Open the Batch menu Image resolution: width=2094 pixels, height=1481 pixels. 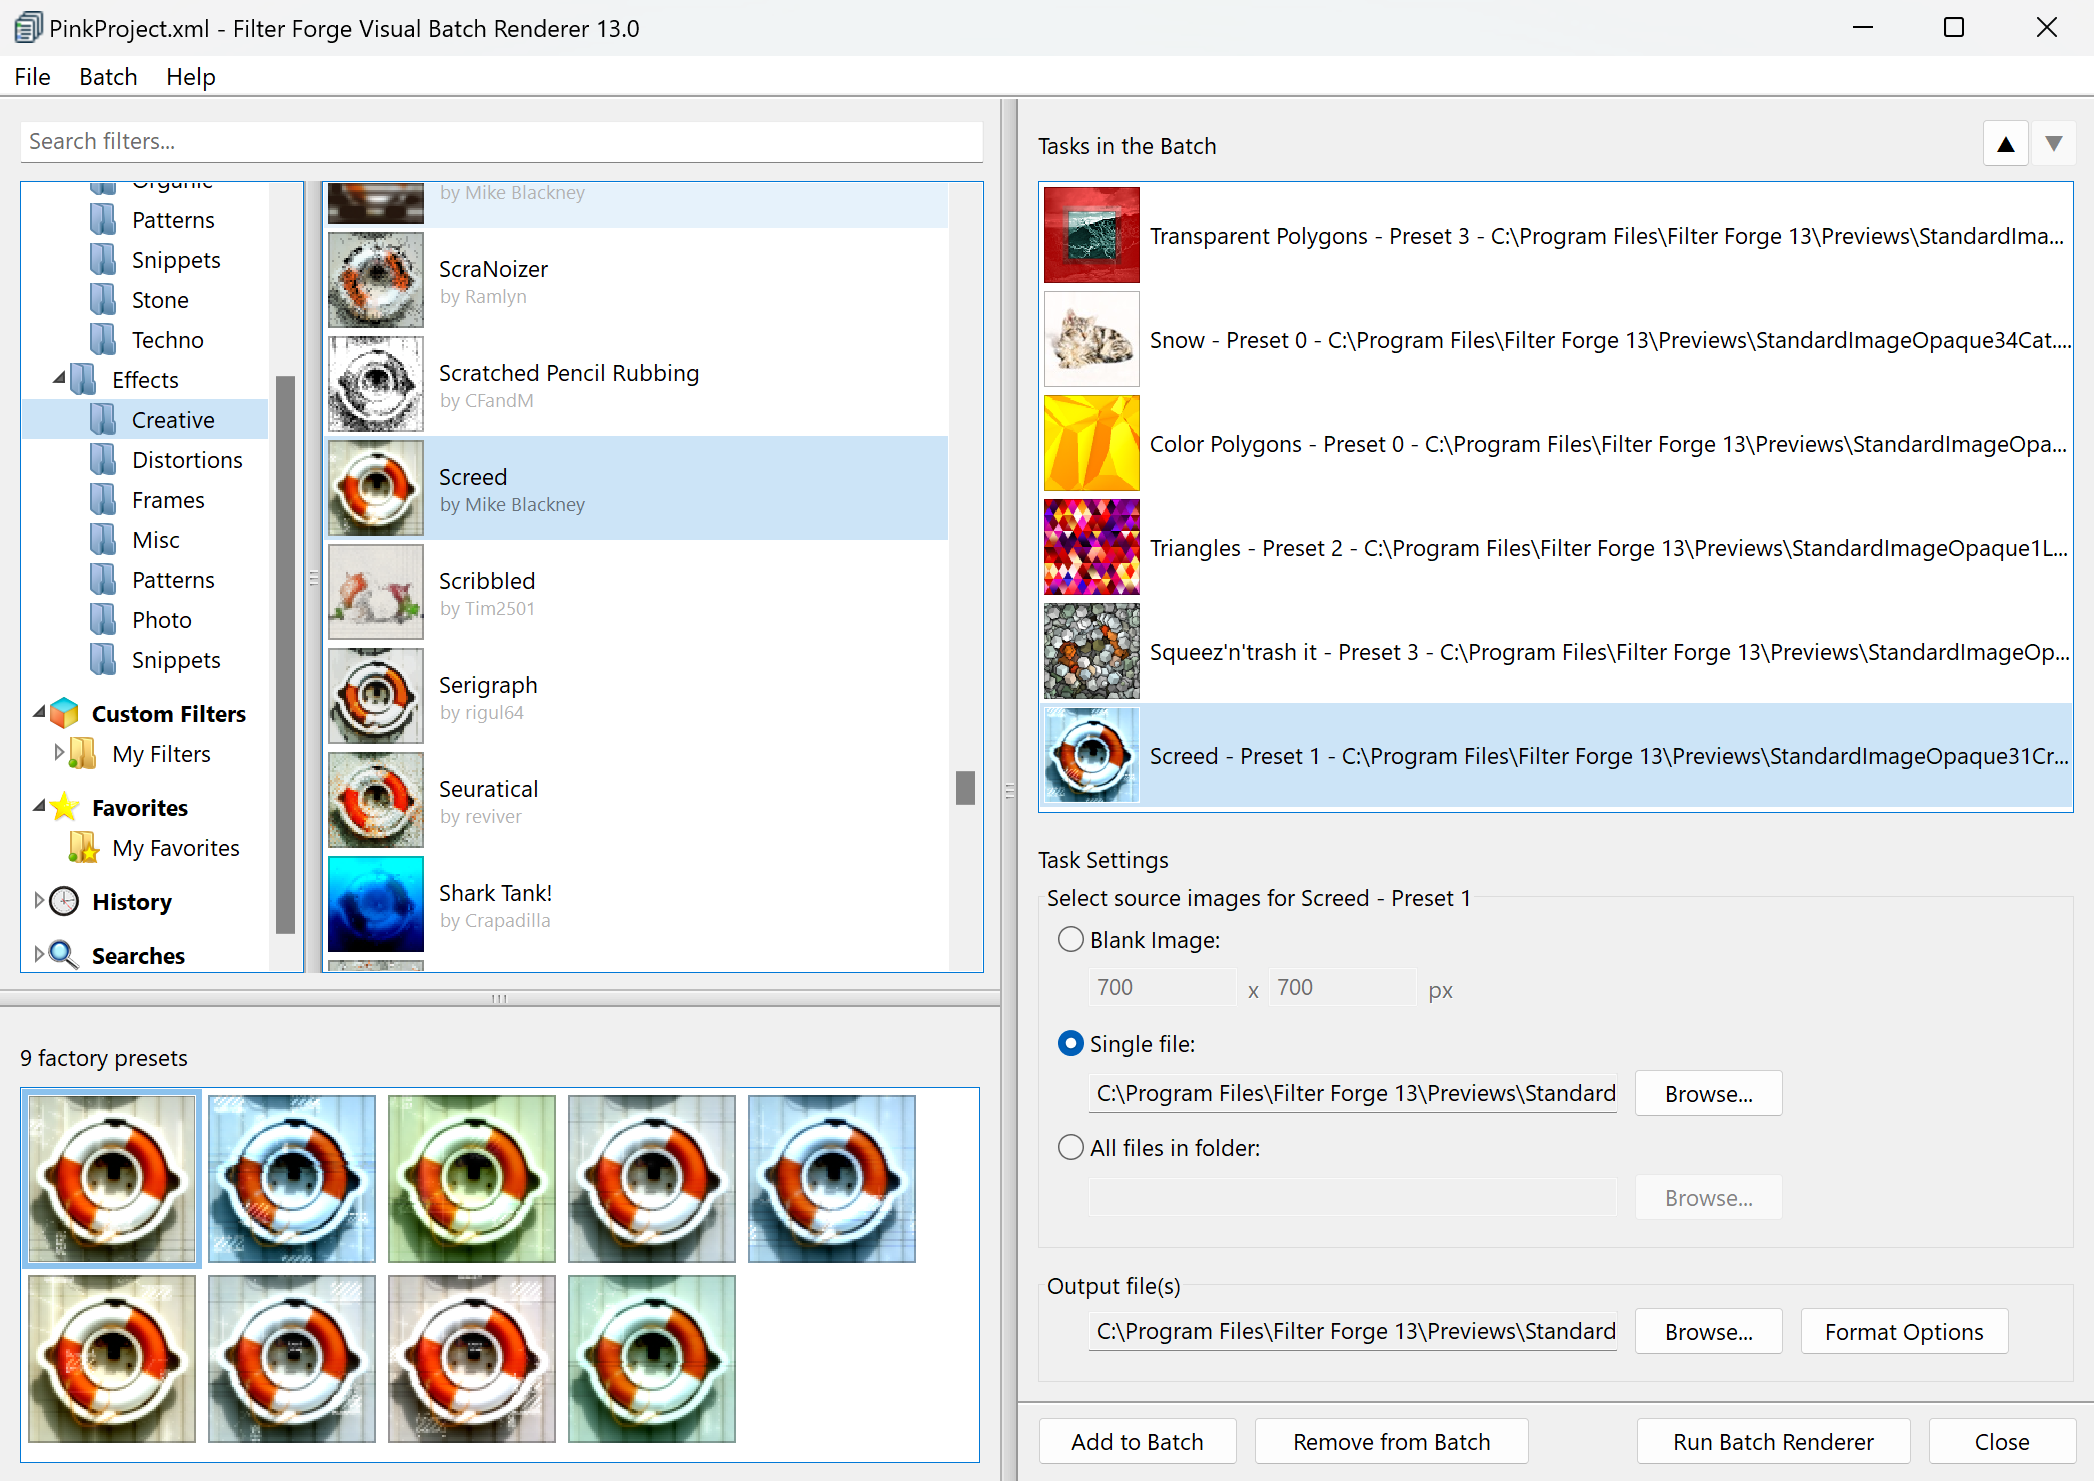[108, 77]
